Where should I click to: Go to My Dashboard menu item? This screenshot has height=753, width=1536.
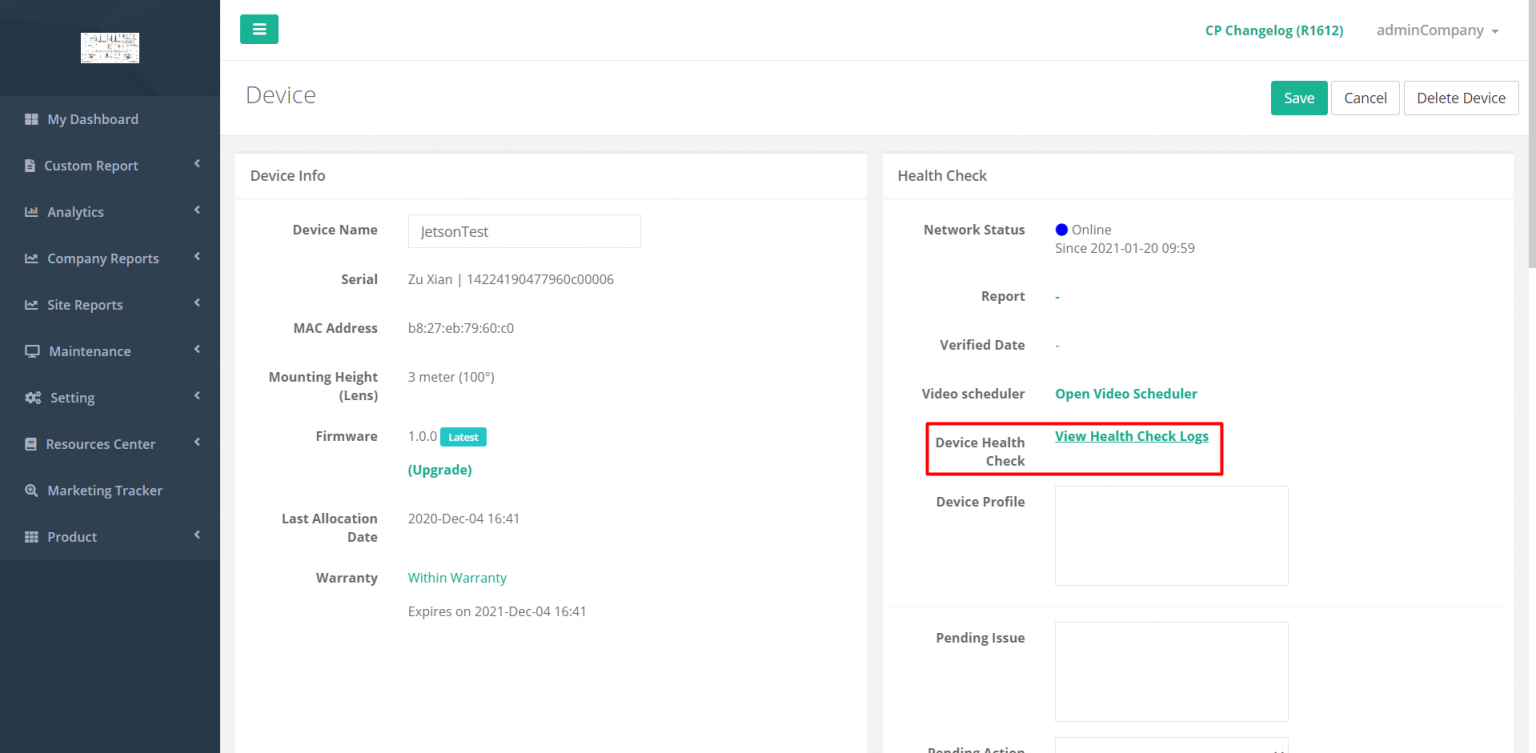point(93,119)
